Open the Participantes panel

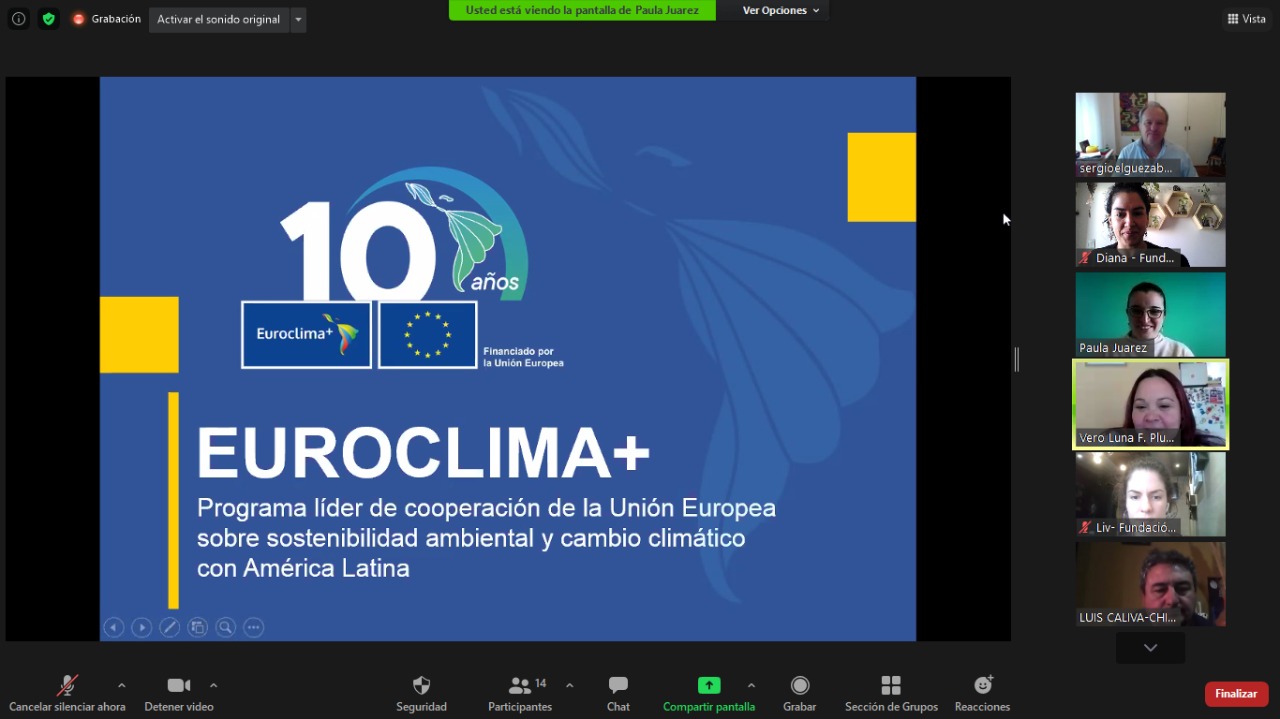pos(520,694)
